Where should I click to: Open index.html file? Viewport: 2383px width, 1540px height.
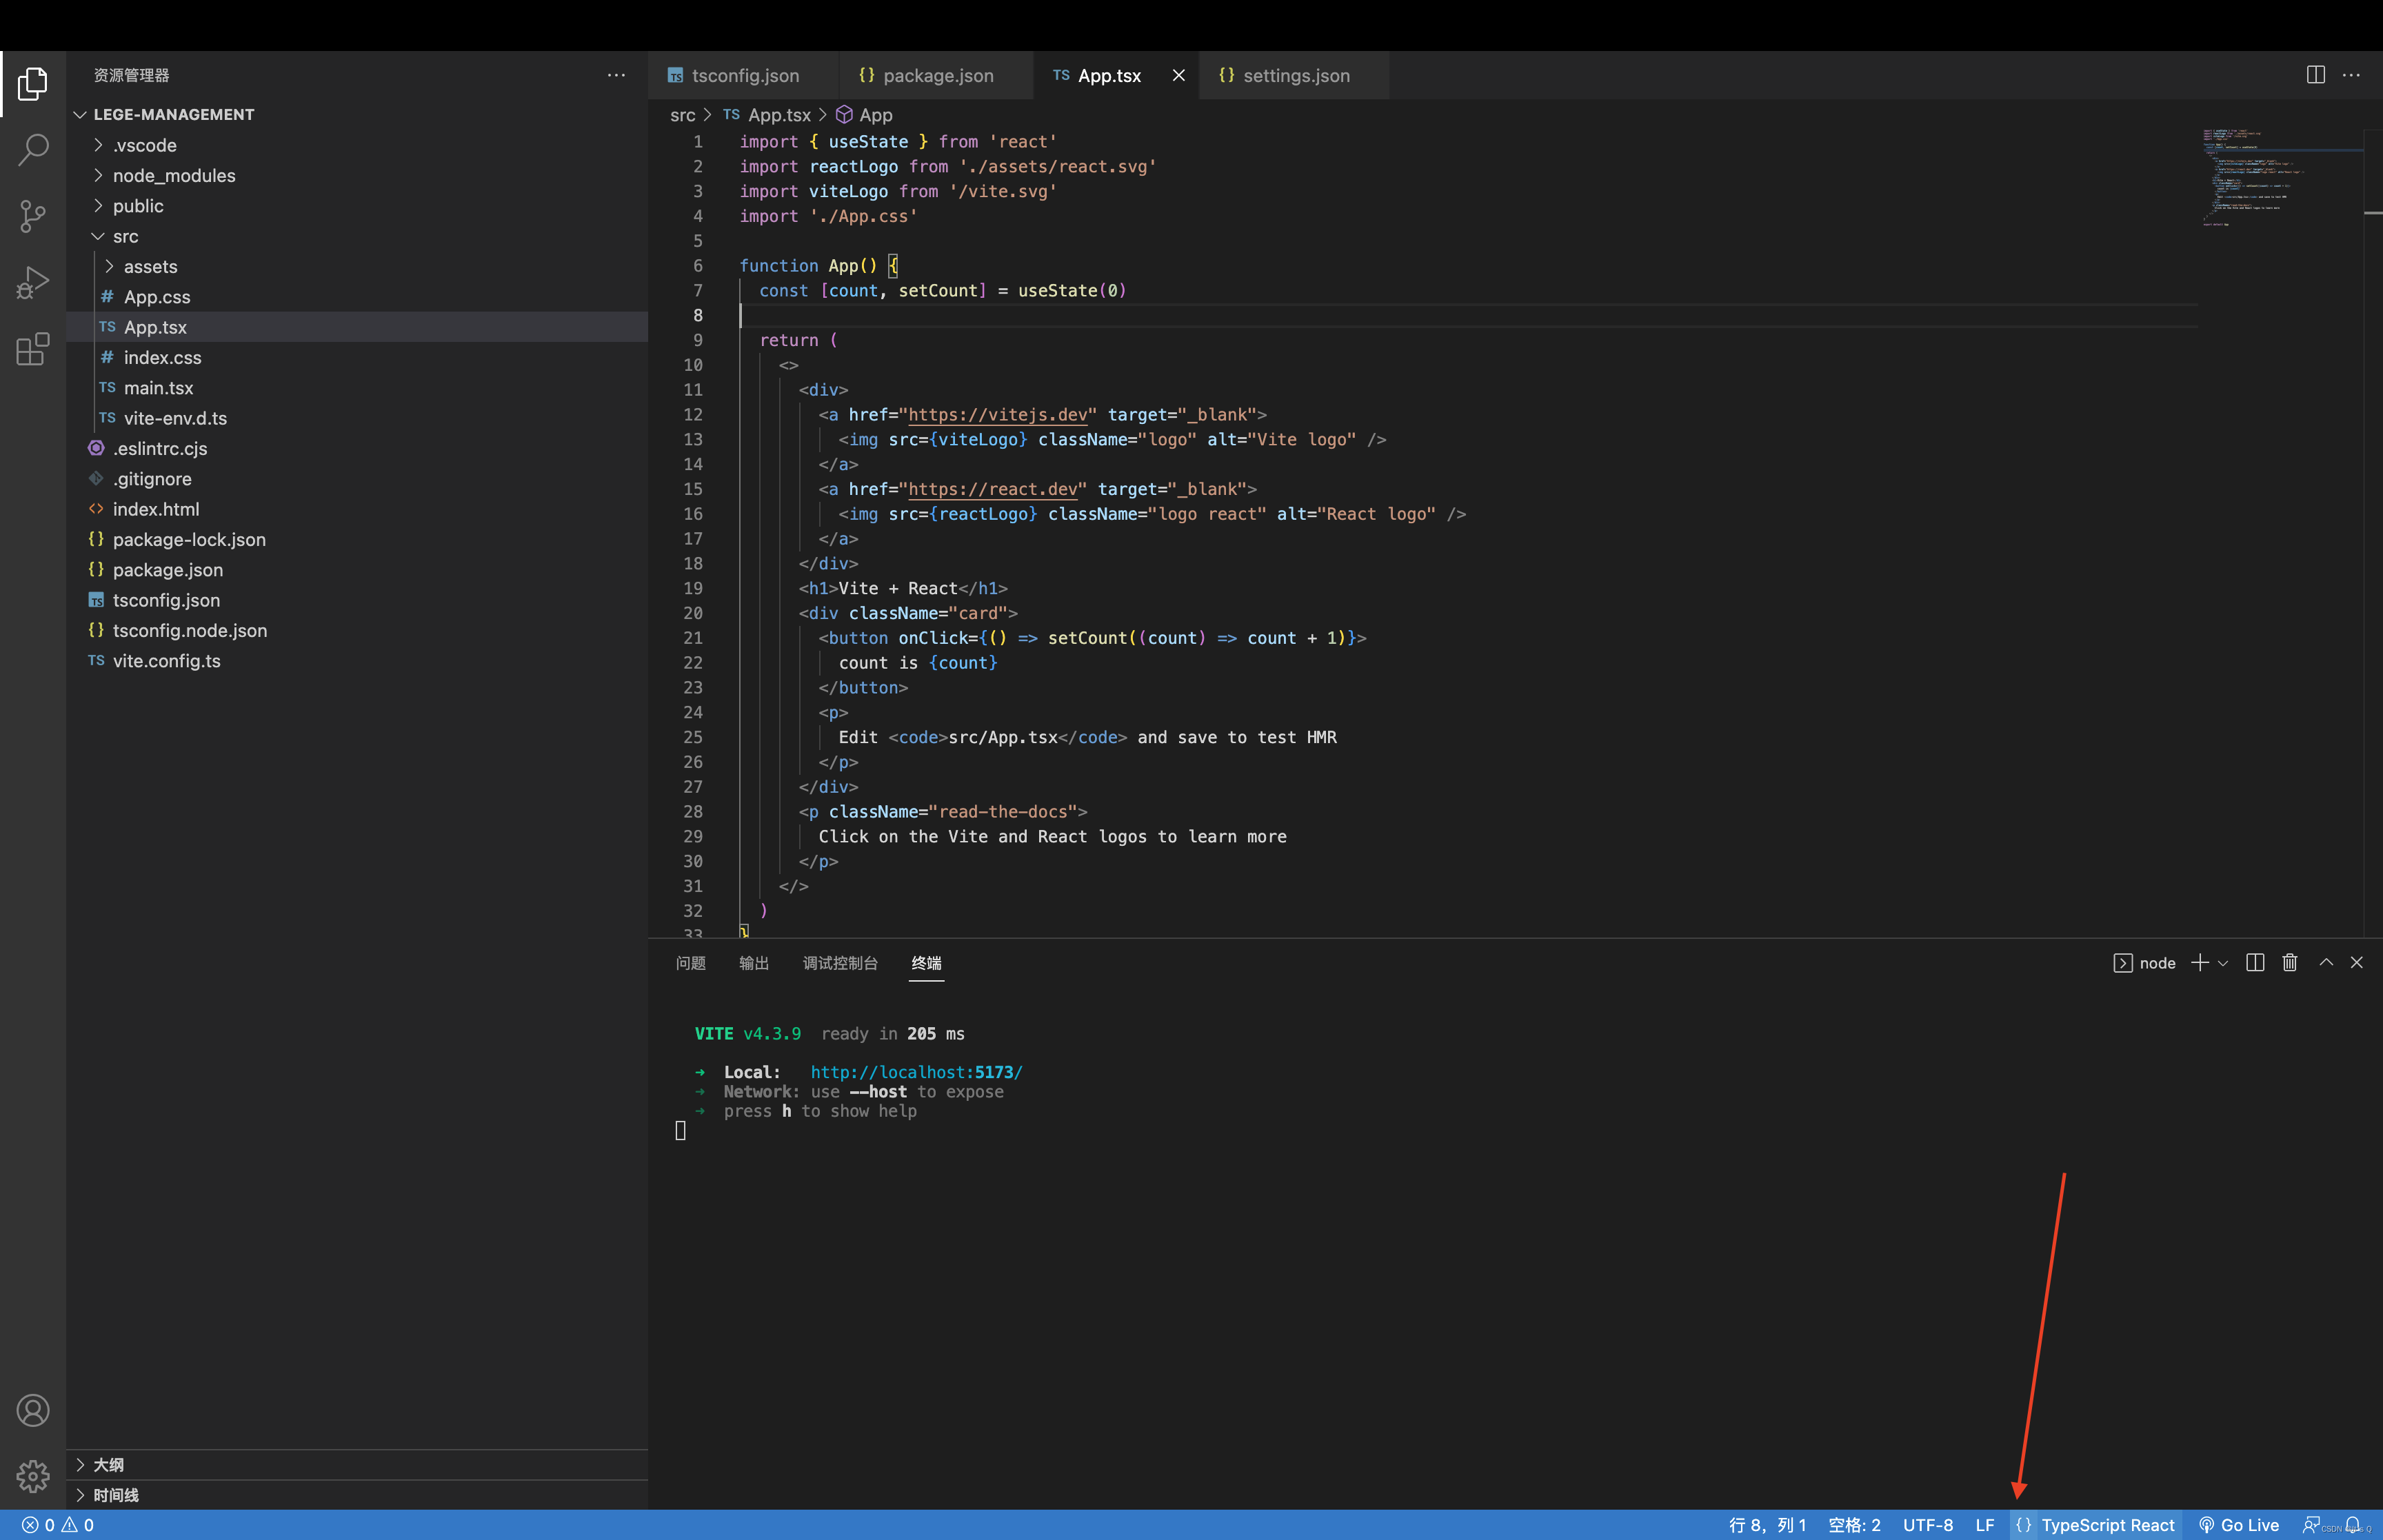click(x=357, y=509)
